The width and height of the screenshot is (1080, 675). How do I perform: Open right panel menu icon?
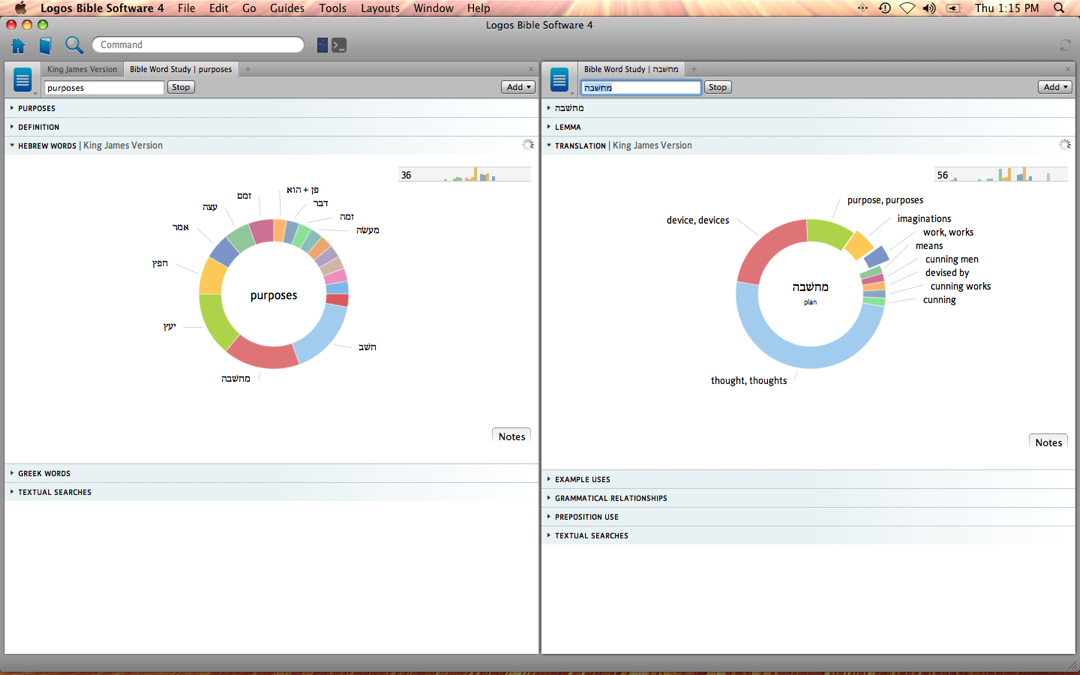[559, 80]
